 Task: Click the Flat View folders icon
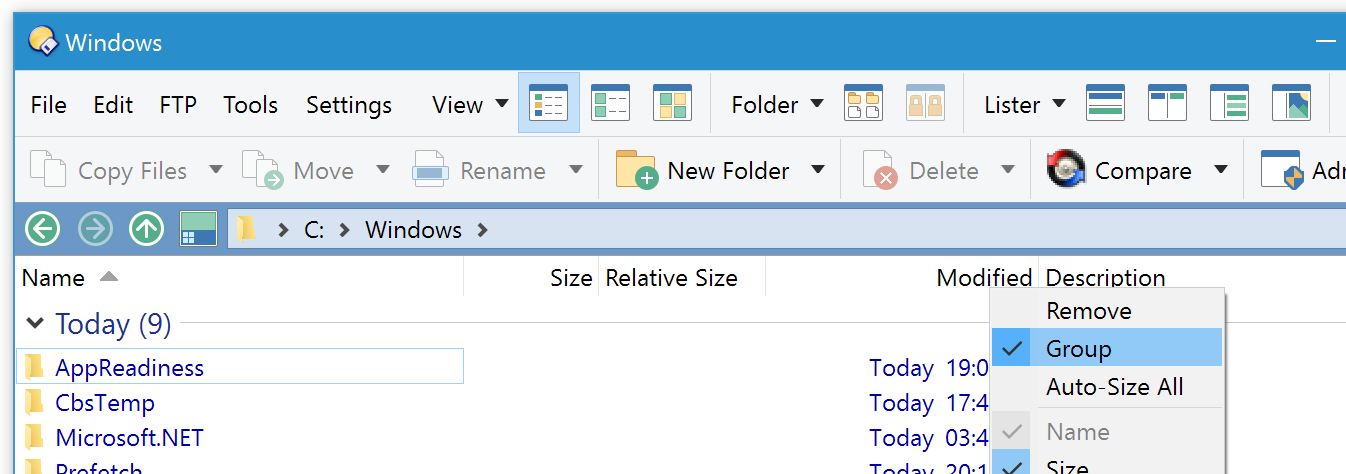click(864, 103)
